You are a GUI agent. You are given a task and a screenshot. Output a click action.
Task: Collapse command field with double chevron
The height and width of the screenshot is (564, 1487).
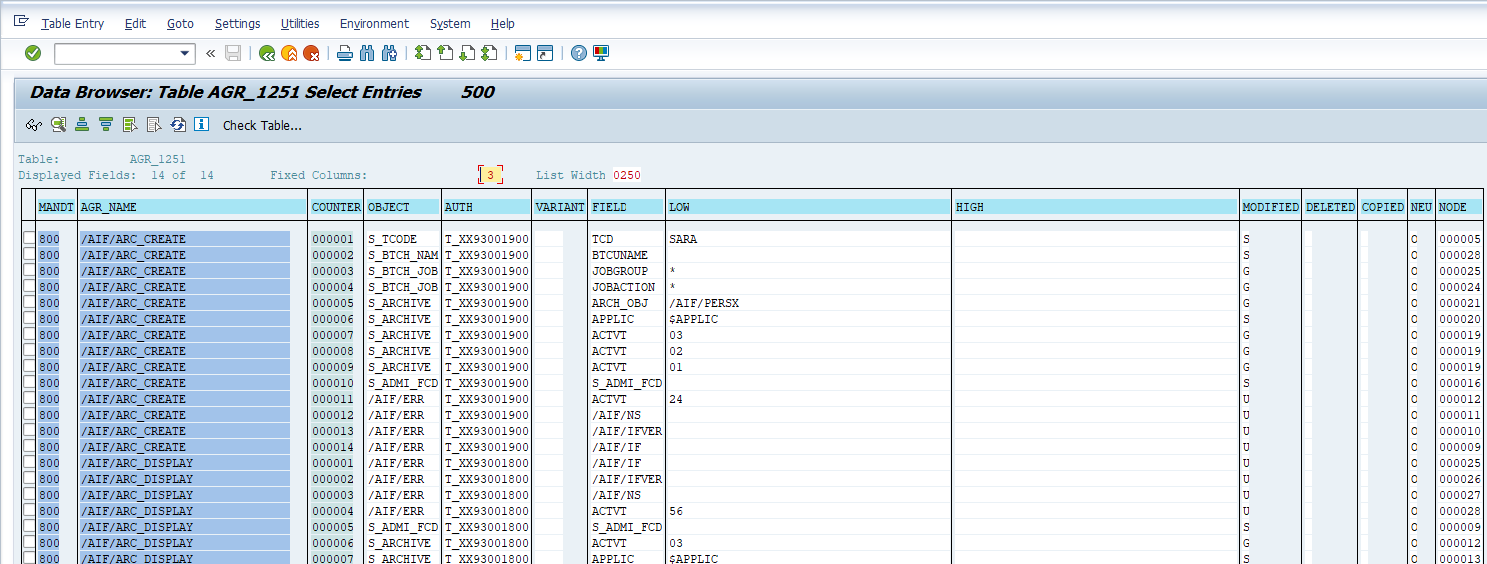pyautogui.click(x=211, y=53)
